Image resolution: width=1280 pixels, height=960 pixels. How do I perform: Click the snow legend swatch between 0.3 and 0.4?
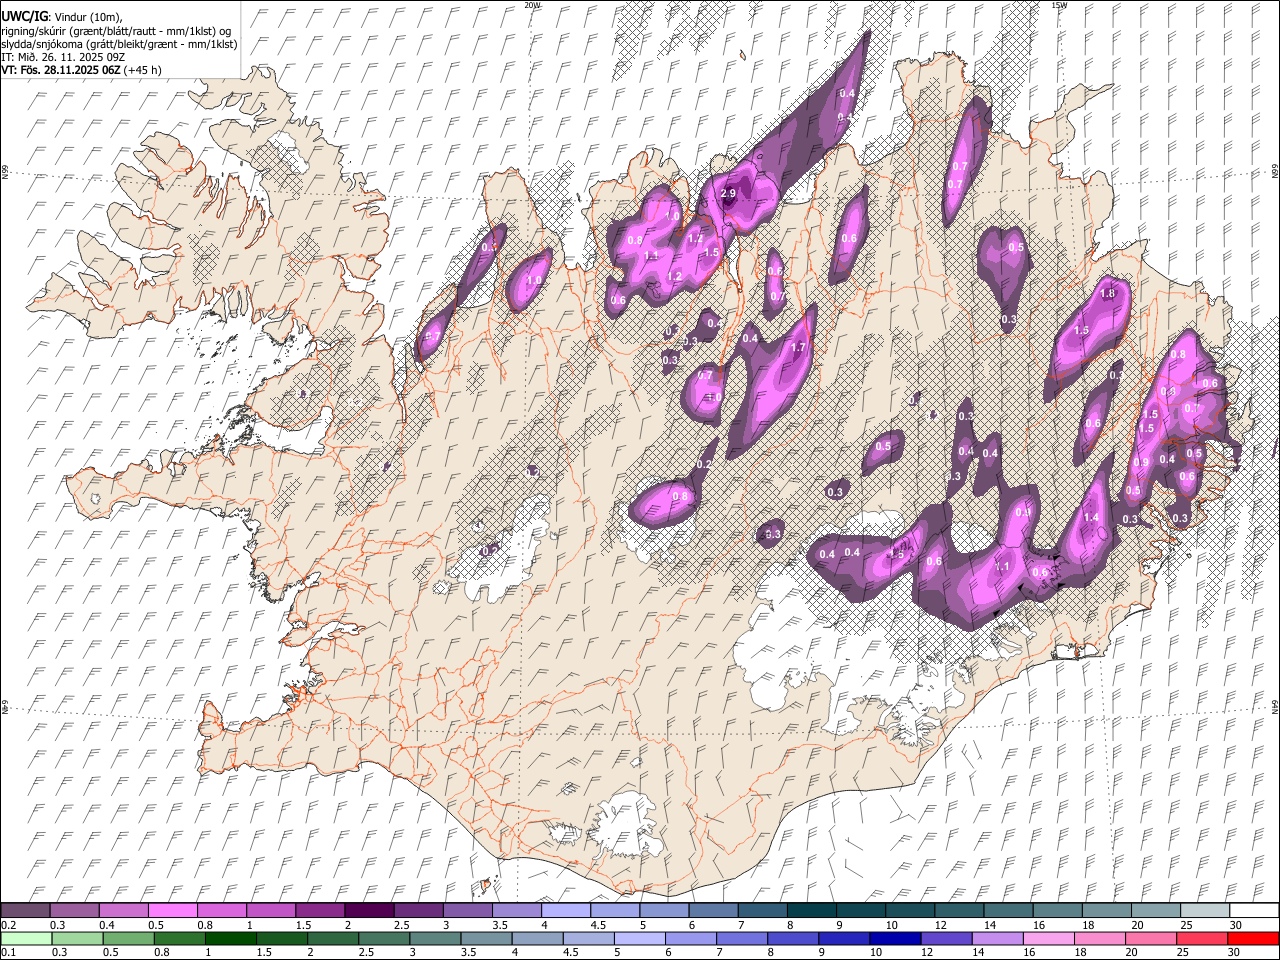[x=75, y=910]
